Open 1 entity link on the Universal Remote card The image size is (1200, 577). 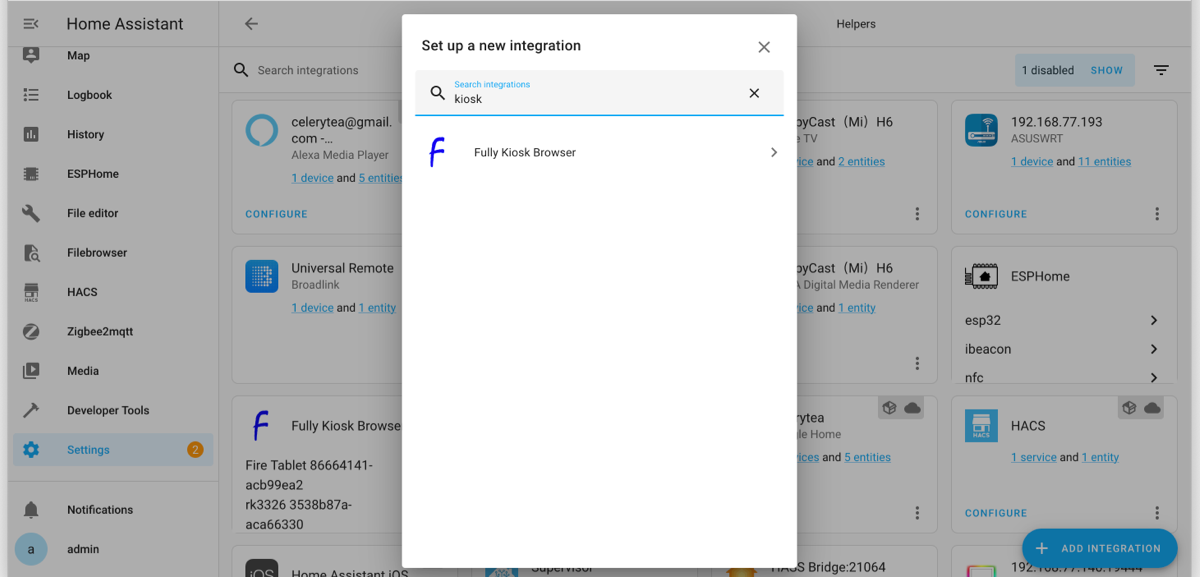(x=377, y=308)
